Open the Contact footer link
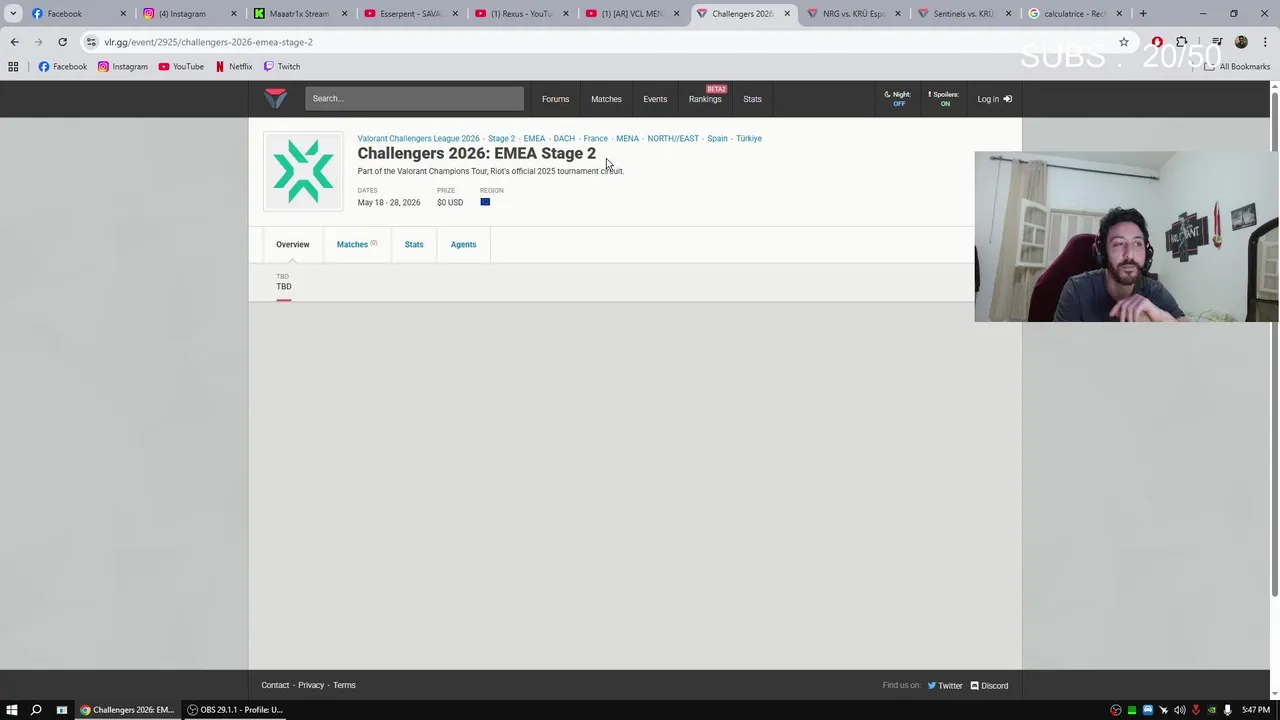This screenshot has width=1280, height=720. [275, 685]
